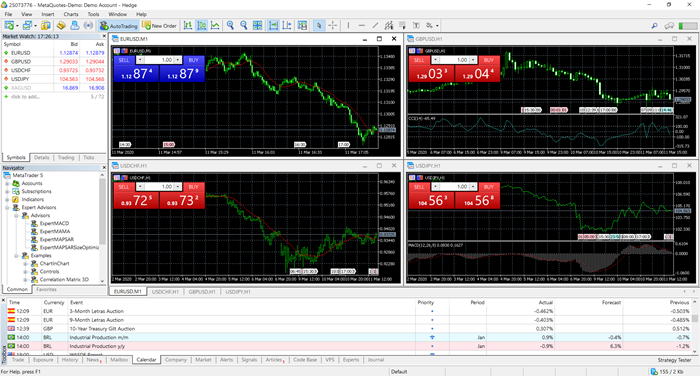Click SELL on the USDCHF chart
The image size is (700, 376).
point(124,187)
